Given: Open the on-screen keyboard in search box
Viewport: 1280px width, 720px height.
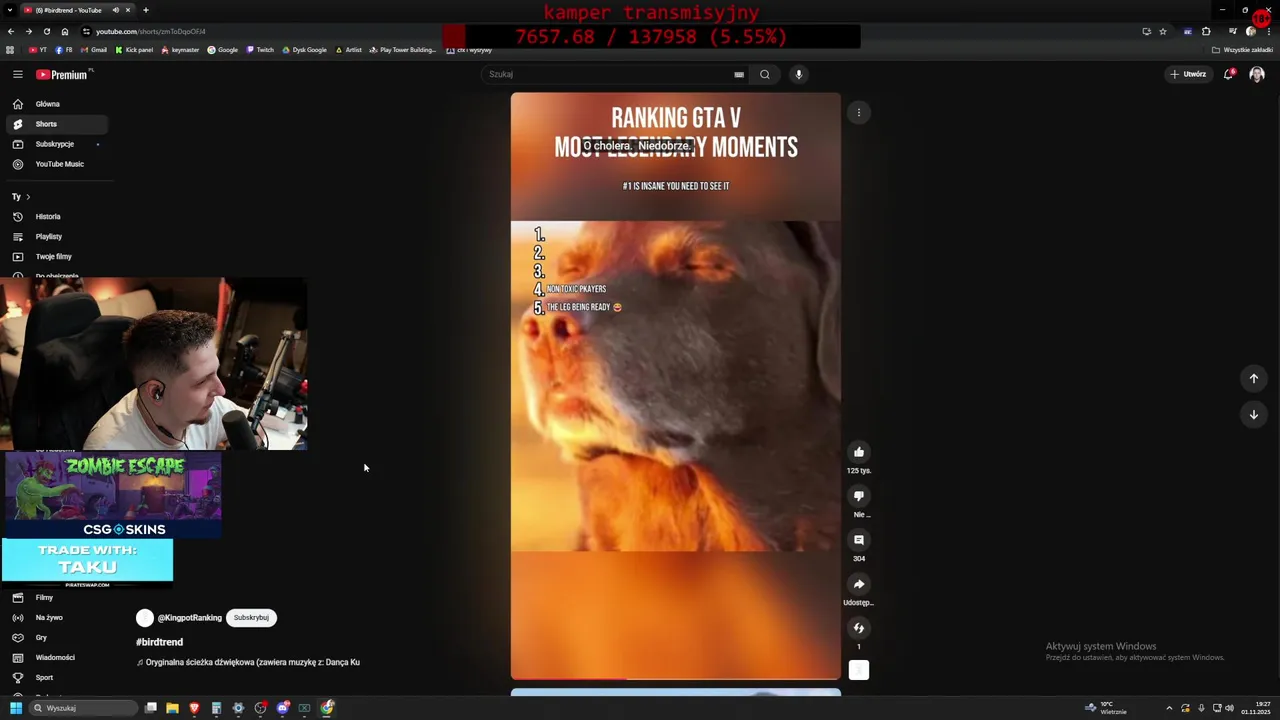Looking at the screenshot, I should click(739, 74).
